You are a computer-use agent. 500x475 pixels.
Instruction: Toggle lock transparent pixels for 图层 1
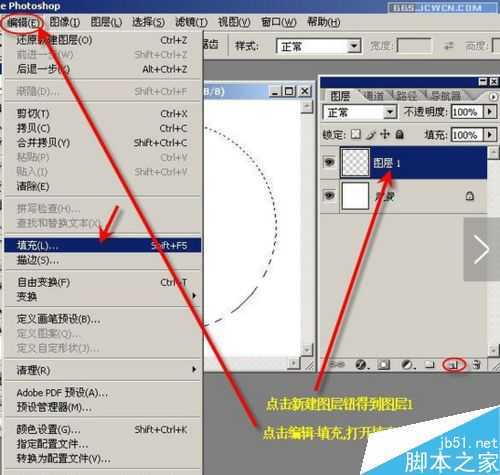tap(356, 134)
